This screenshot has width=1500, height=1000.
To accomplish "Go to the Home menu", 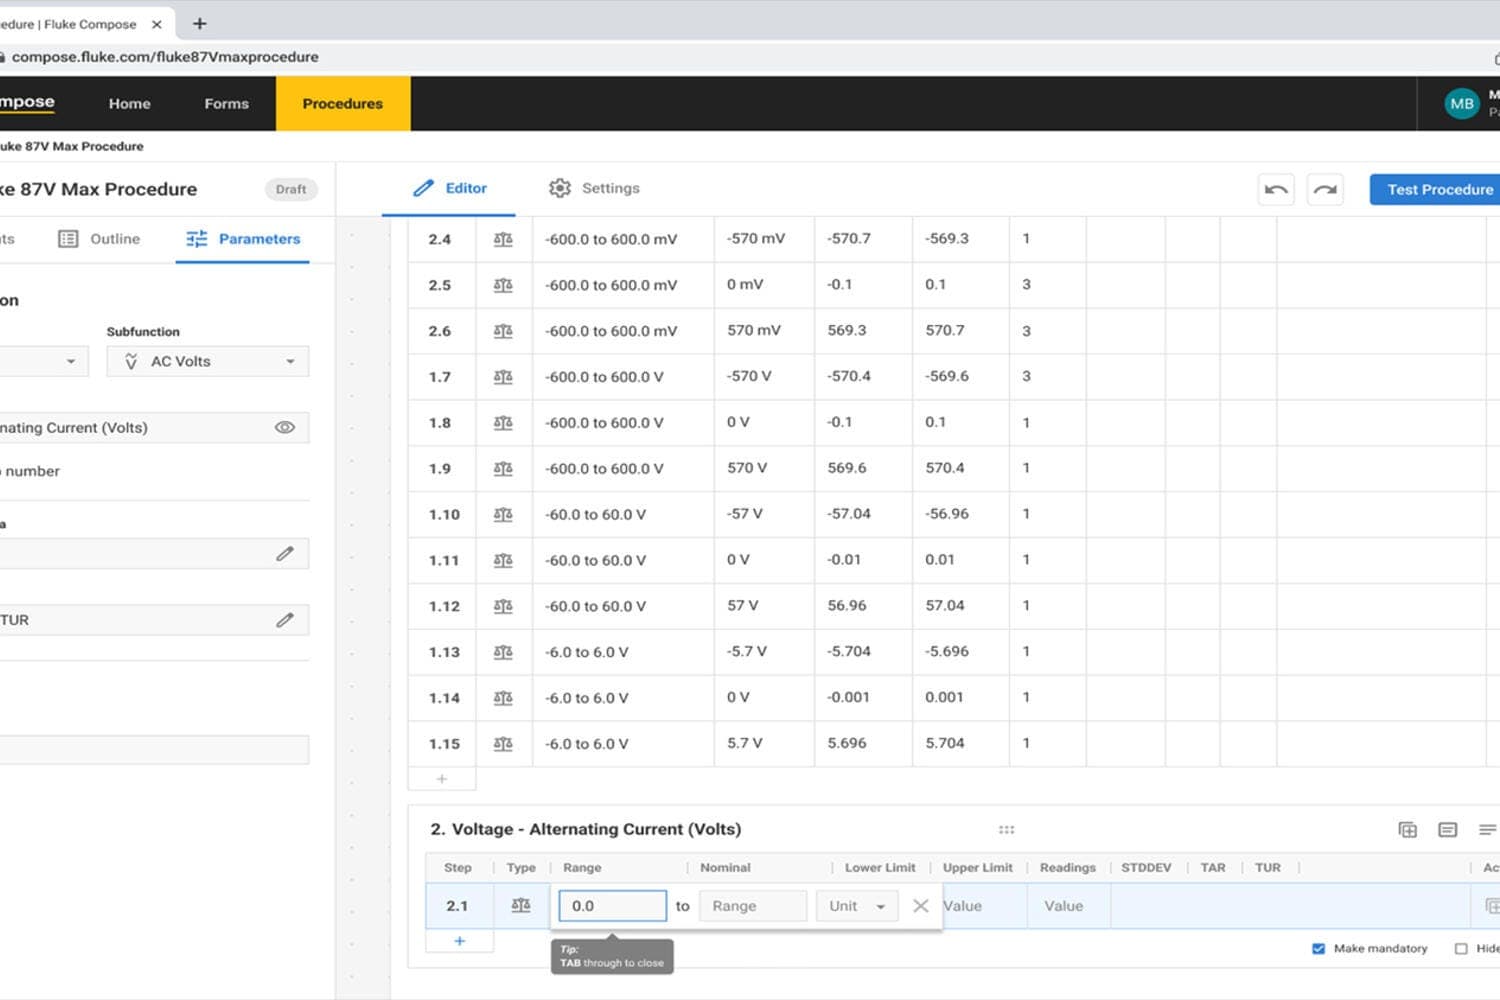I will (x=130, y=103).
